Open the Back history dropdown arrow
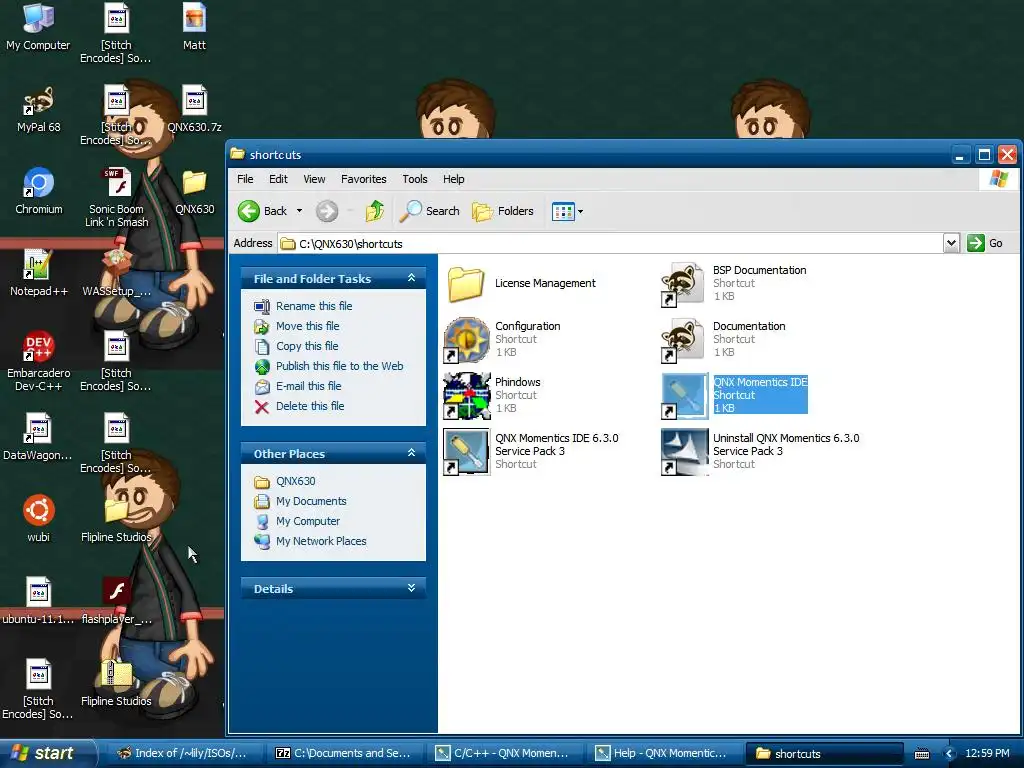This screenshot has width=1024, height=768. tap(299, 211)
